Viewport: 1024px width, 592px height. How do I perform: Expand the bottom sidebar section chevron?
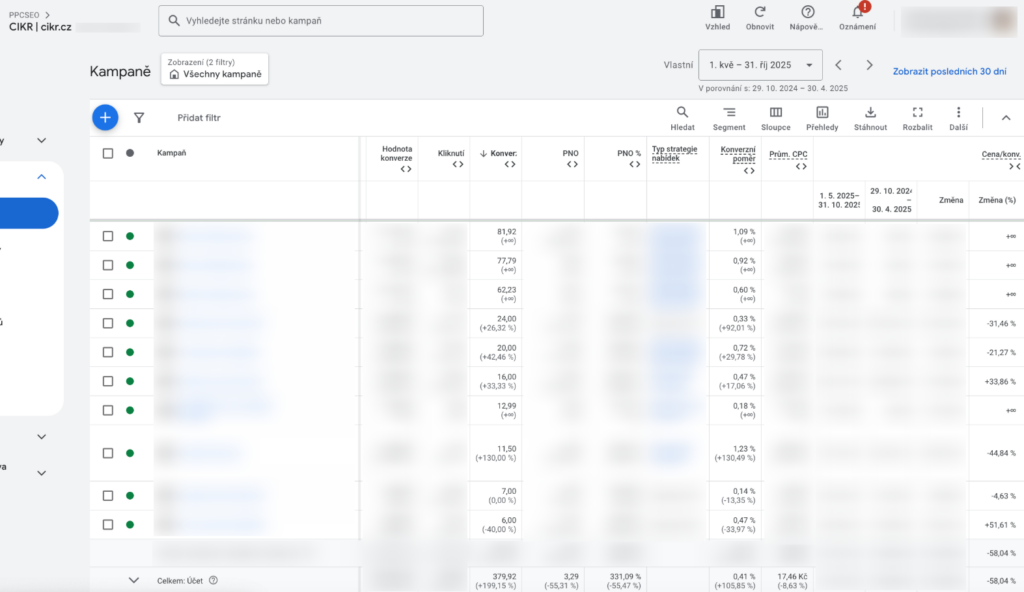(x=42, y=473)
